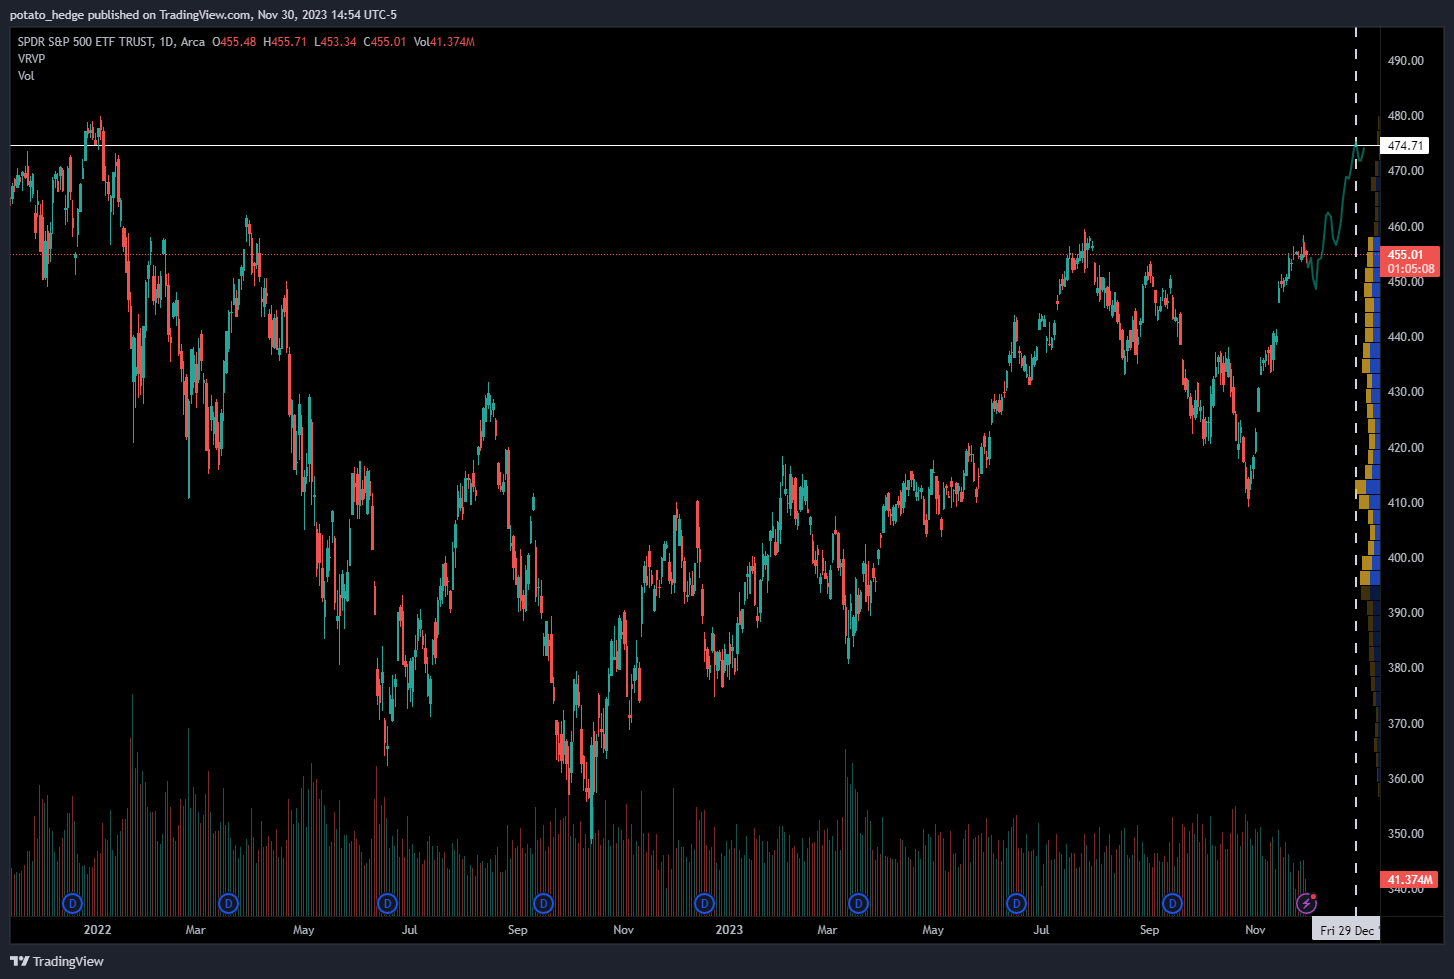Click the 470.00 price axis label
The image size is (1454, 979).
point(1405,171)
